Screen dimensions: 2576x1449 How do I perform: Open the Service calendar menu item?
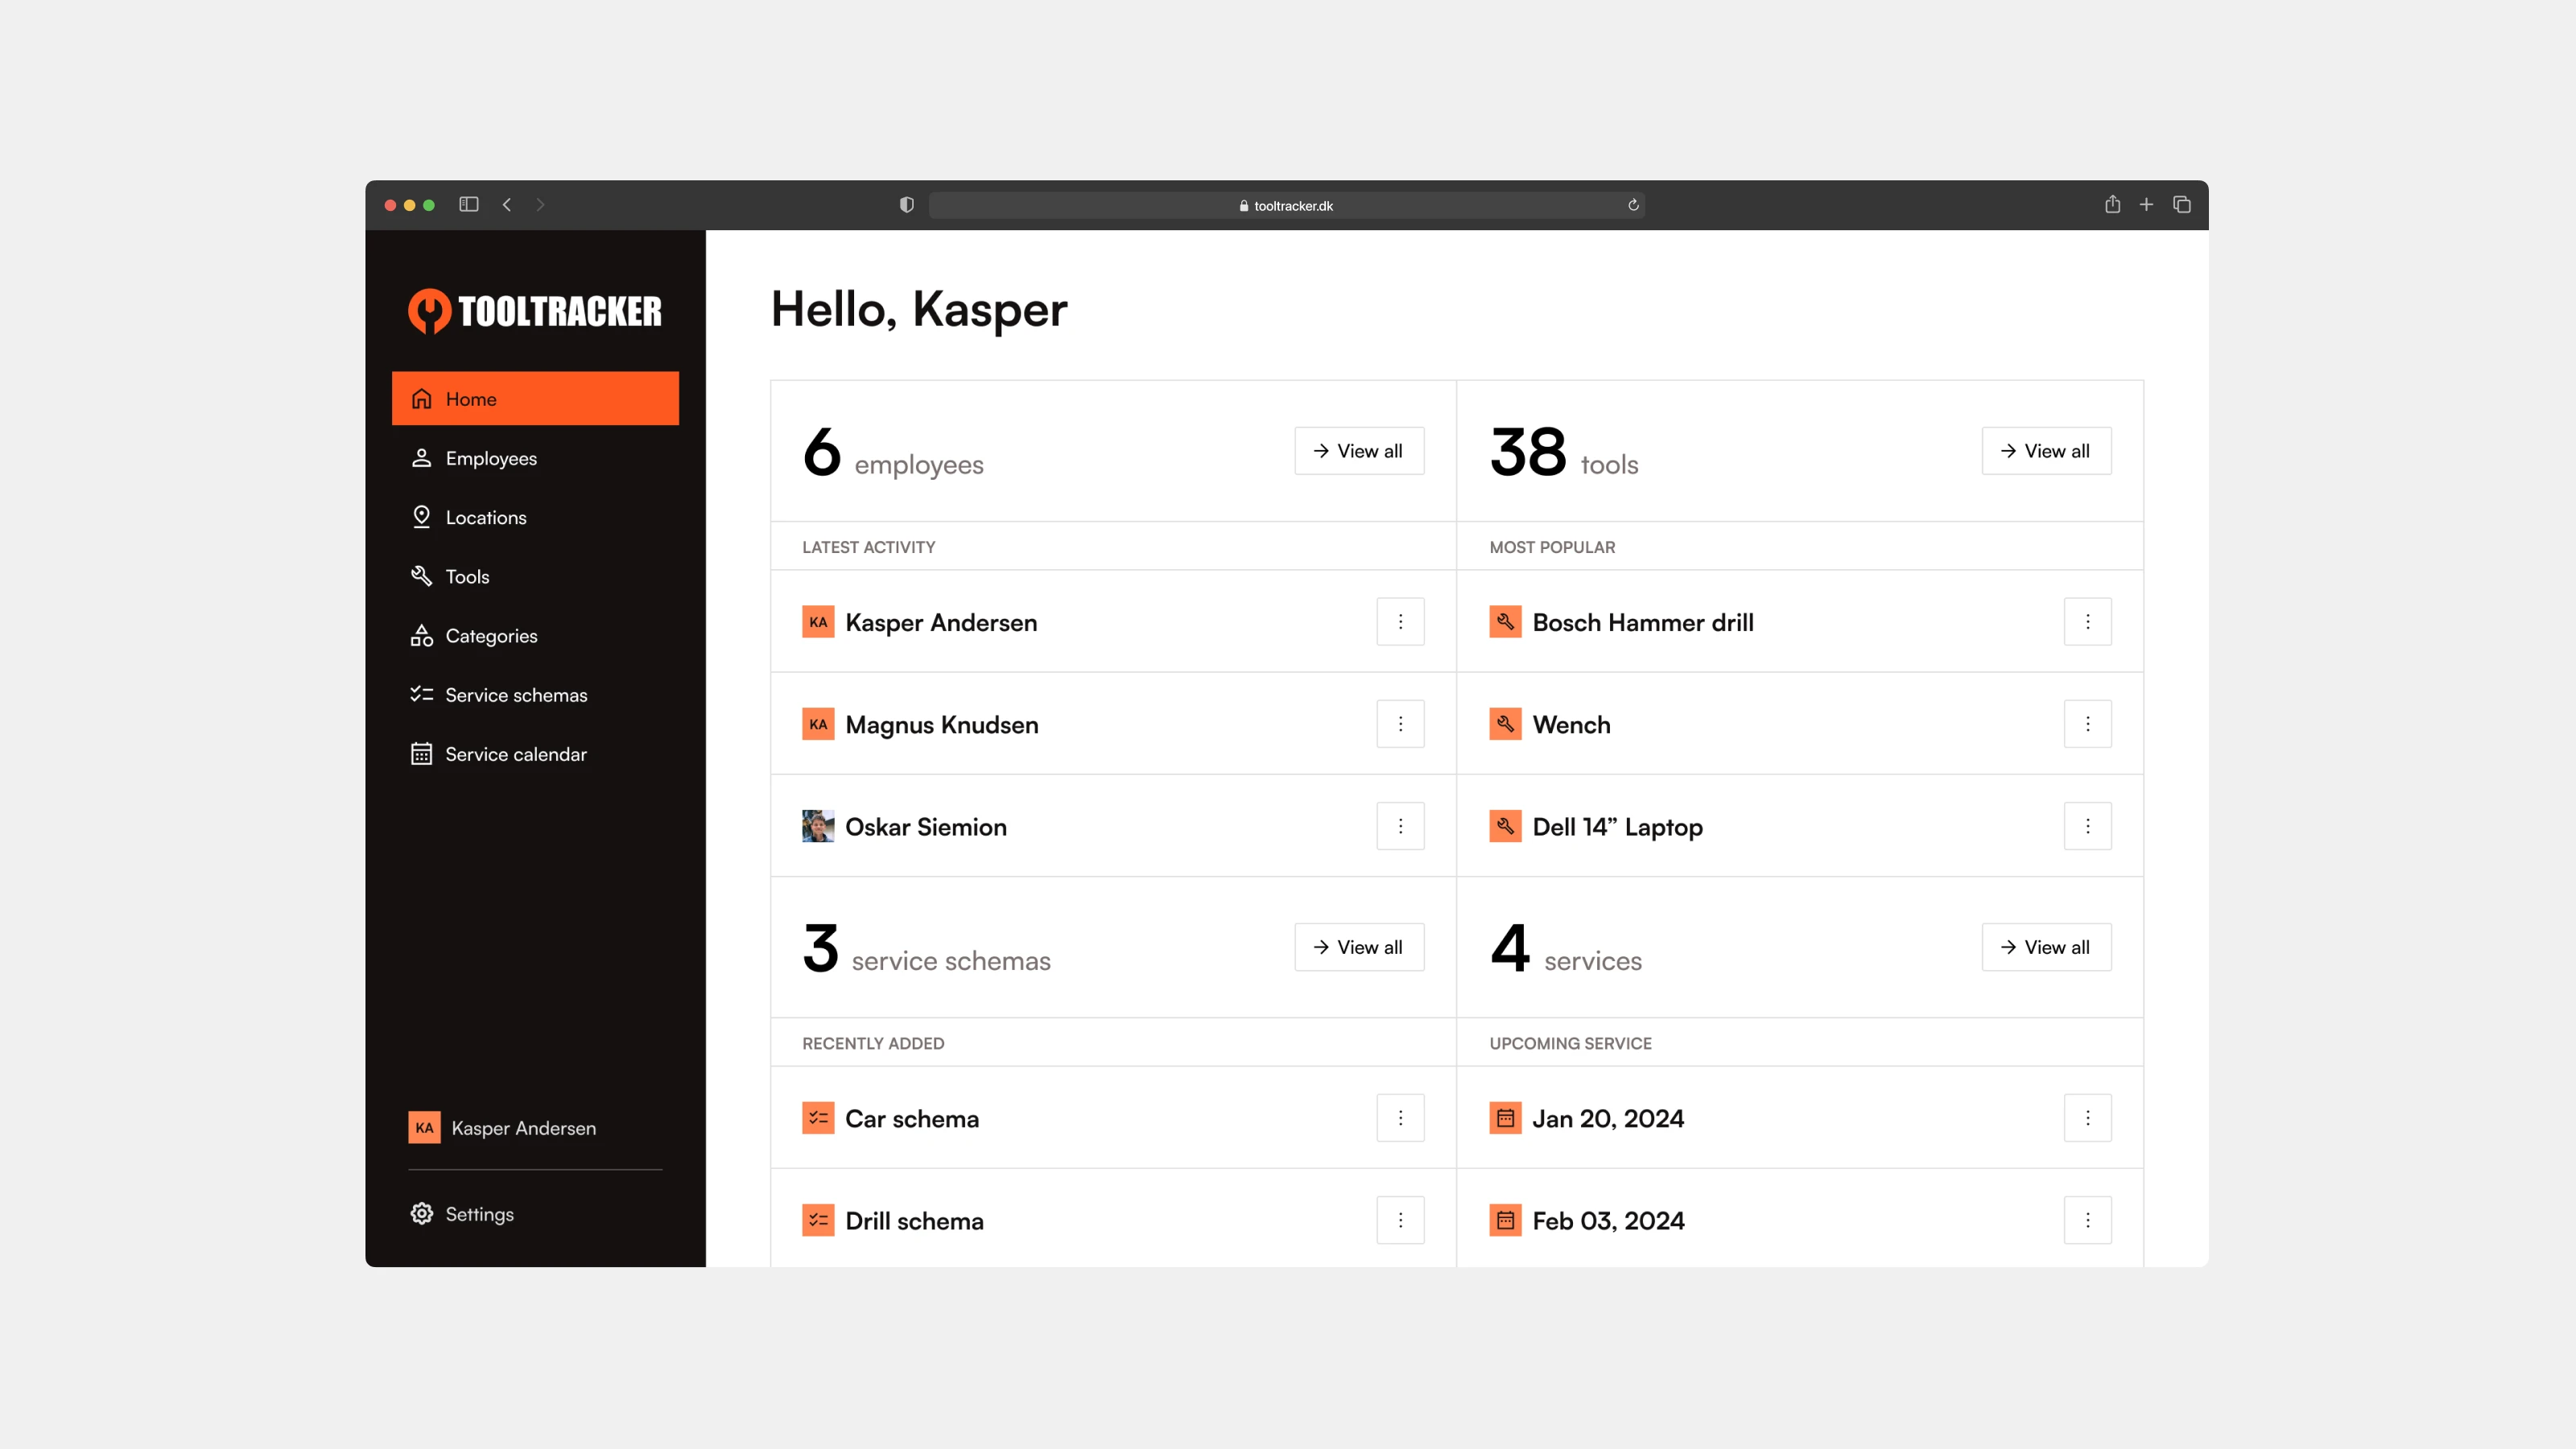click(515, 754)
